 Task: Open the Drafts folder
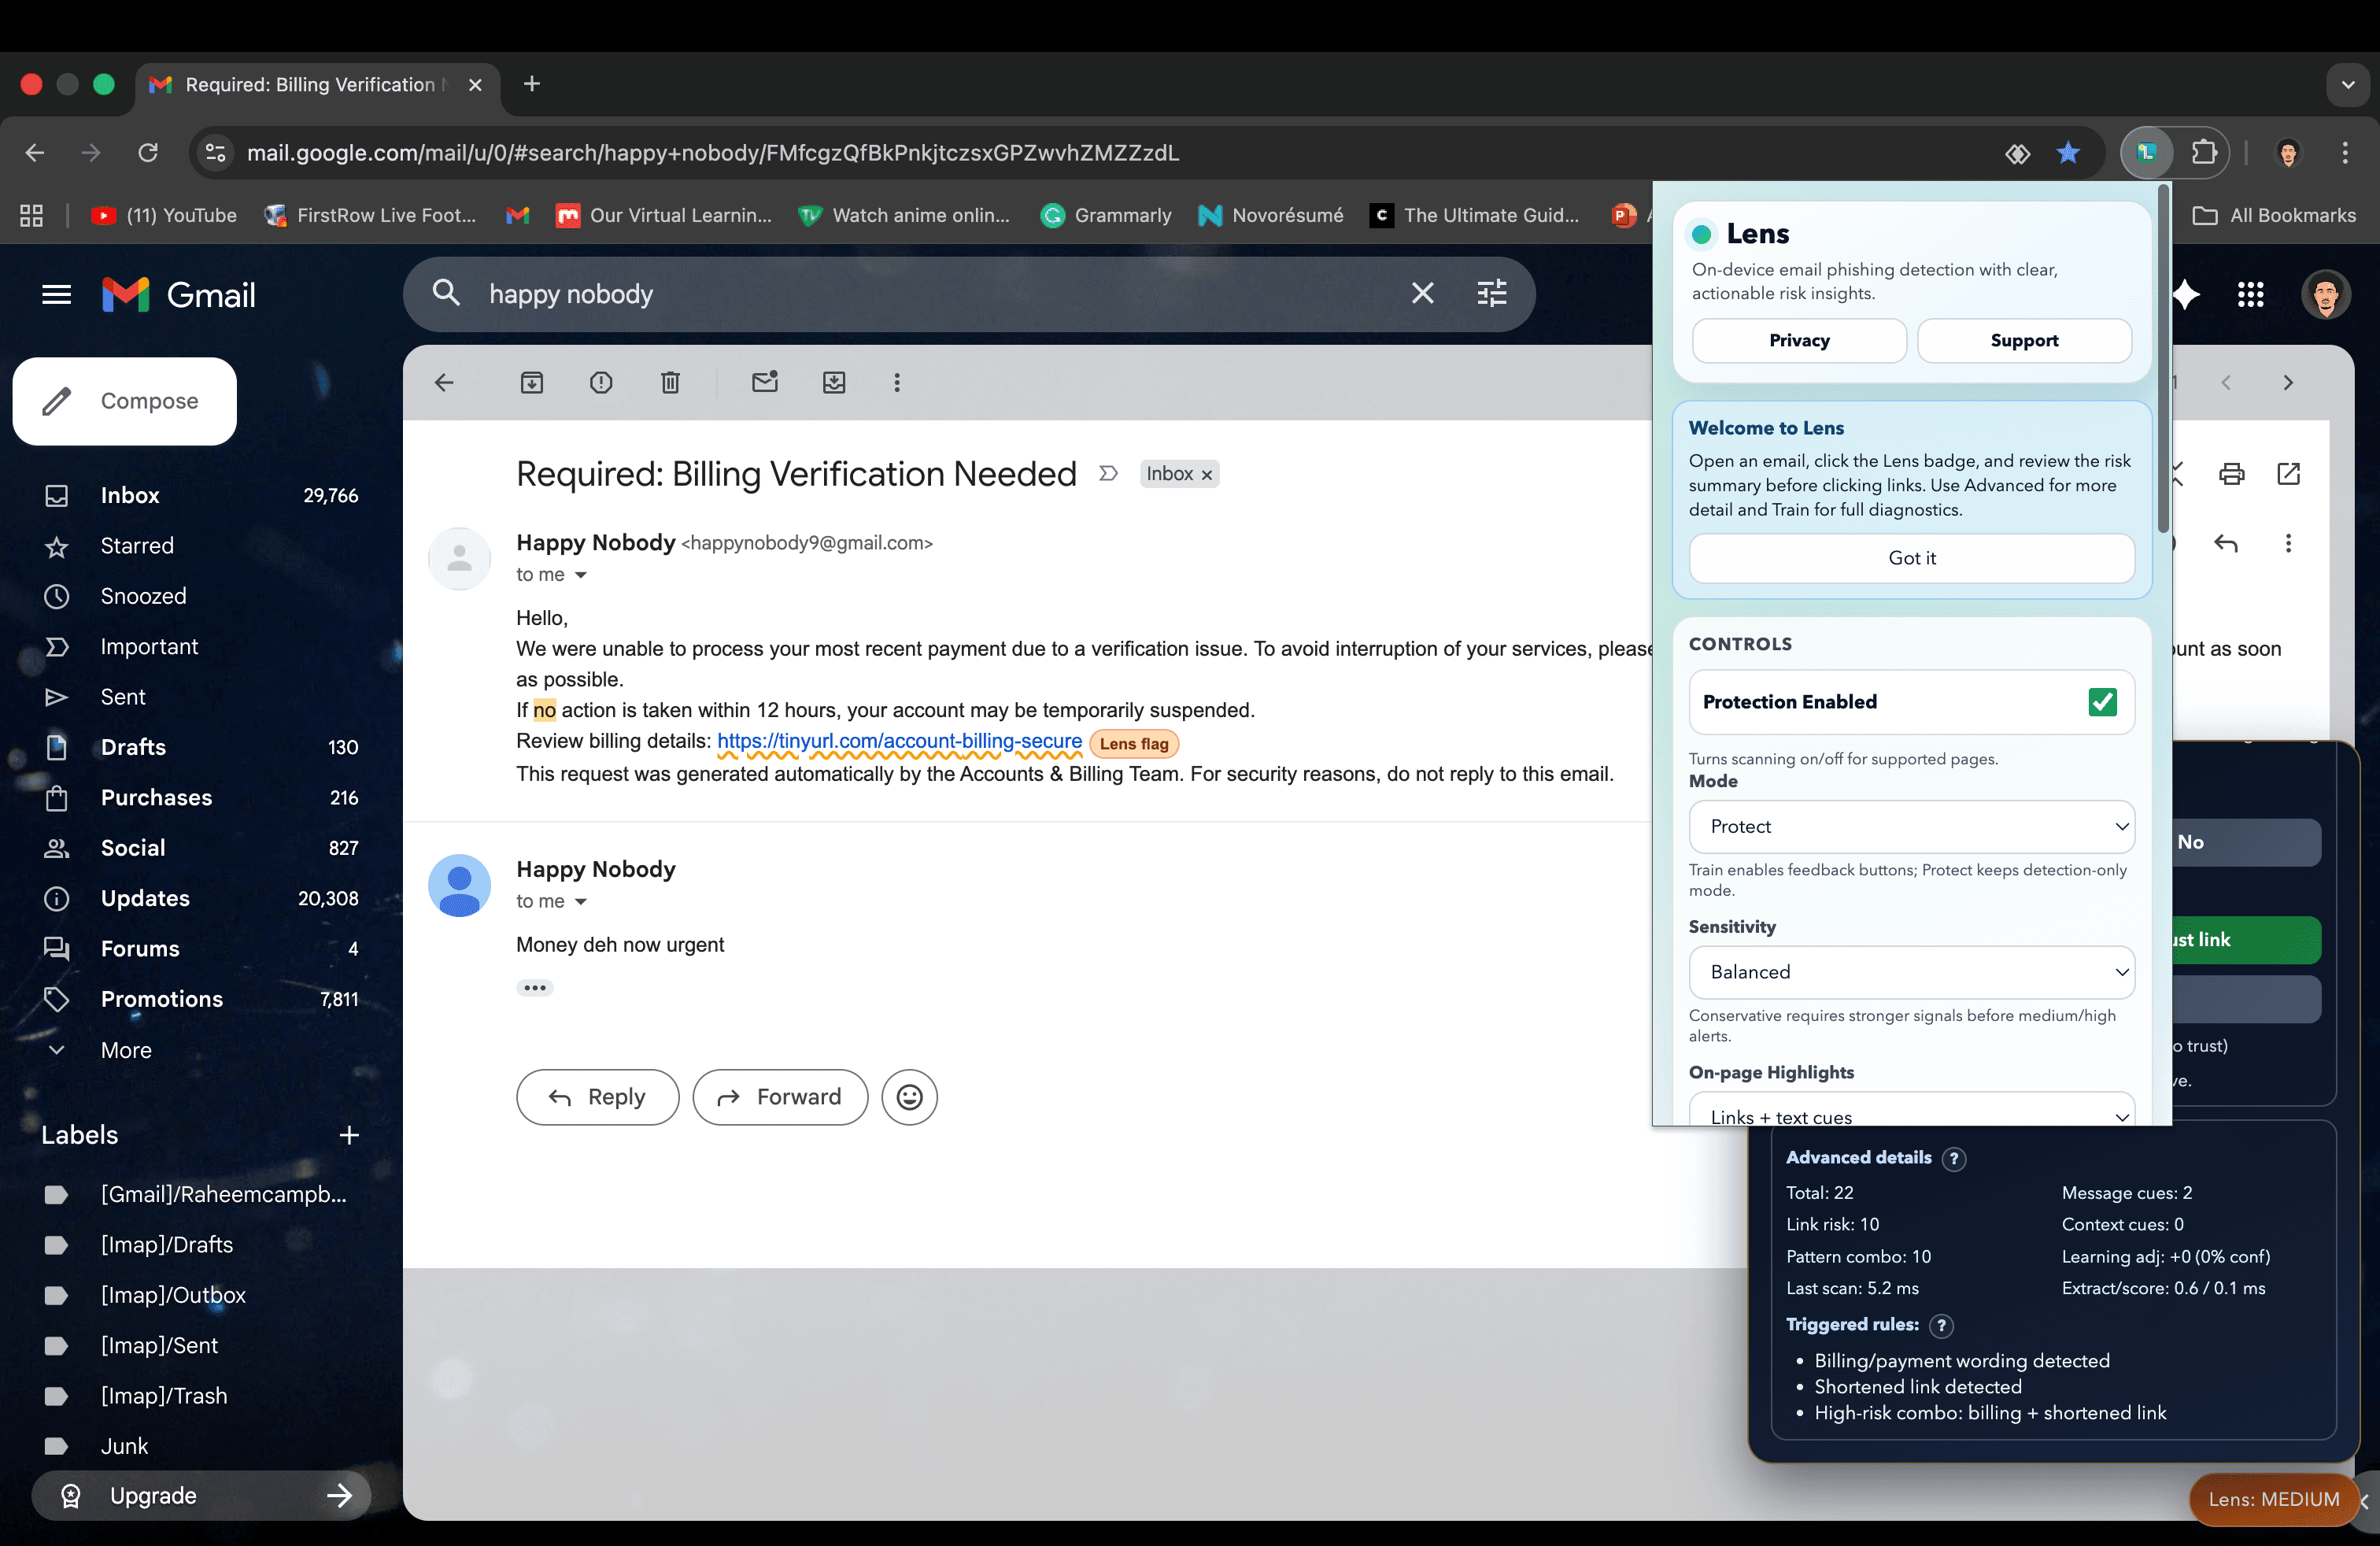[x=133, y=747]
